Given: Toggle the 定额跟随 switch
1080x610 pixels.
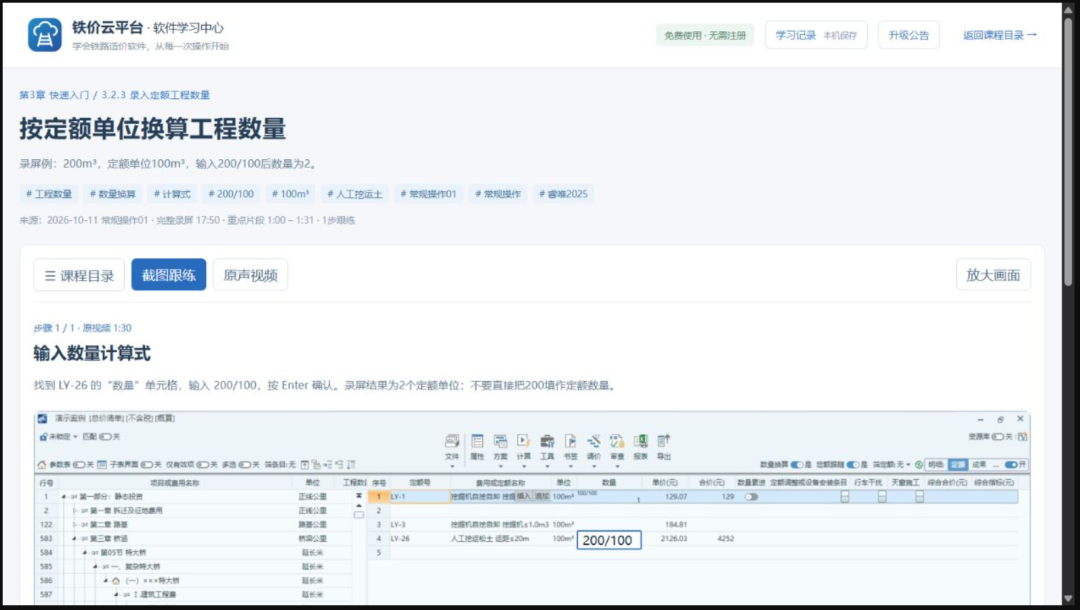Looking at the screenshot, I should (853, 465).
